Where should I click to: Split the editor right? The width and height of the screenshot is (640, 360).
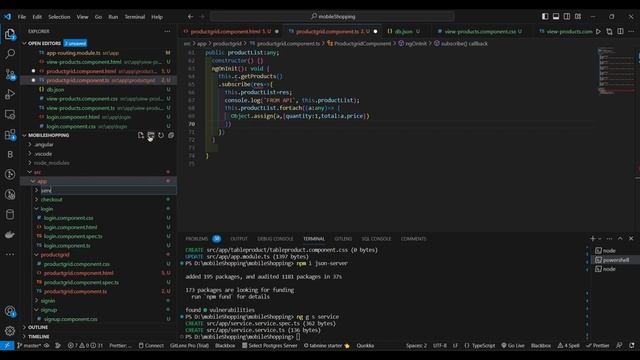(x=620, y=31)
